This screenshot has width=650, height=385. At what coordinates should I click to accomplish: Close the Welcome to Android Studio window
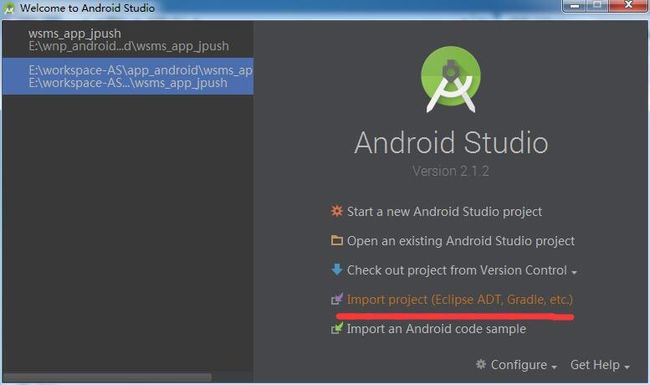click(x=628, y=5)
